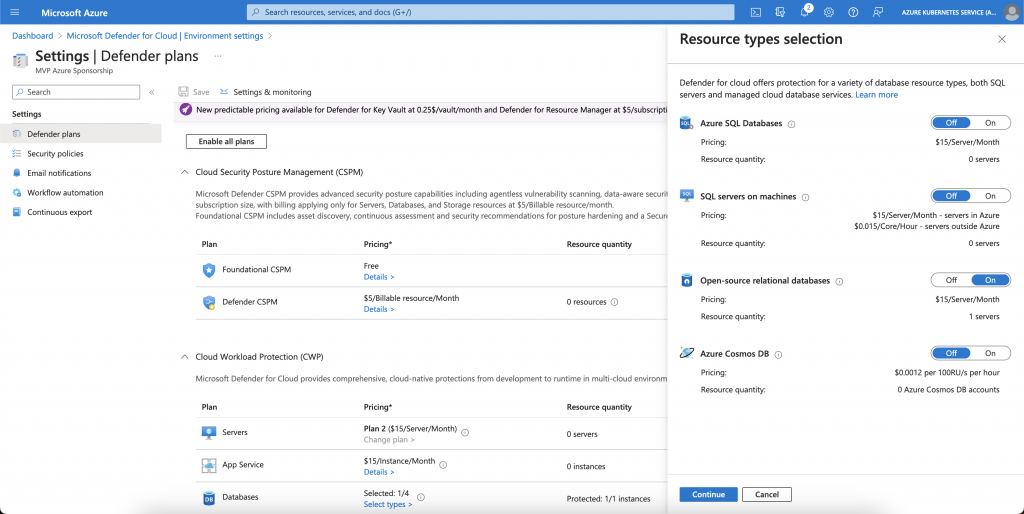Switch Azure Cosmos DB slider to On
This screenshot has width=1024, height=514.
(990, 353)
